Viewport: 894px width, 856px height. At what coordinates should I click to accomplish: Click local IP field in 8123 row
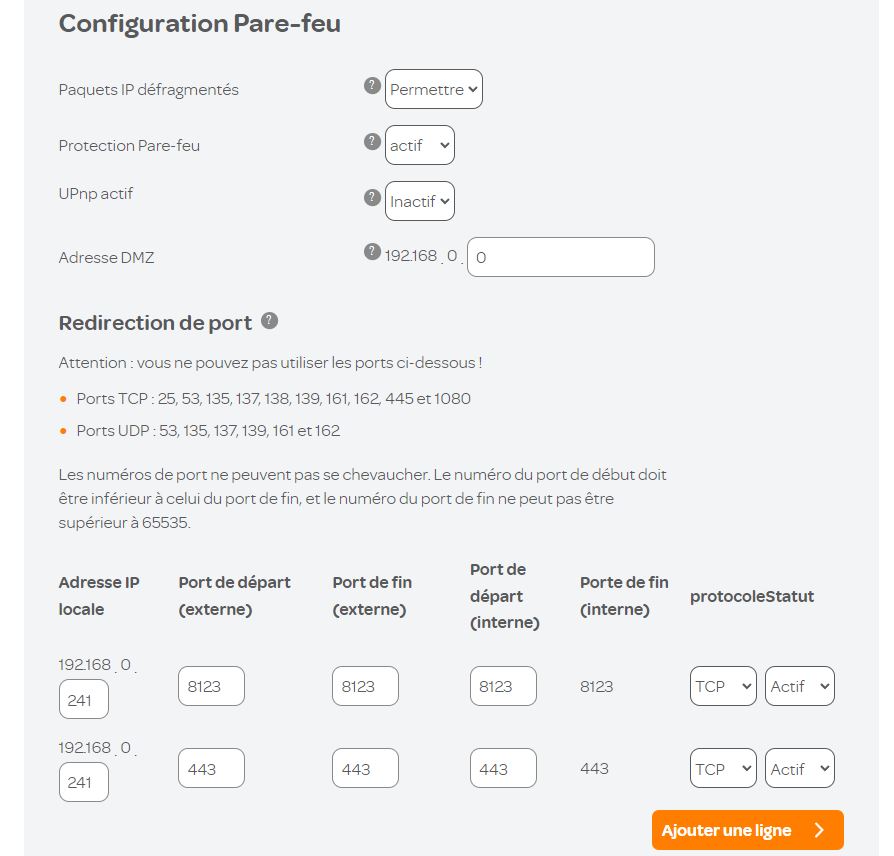pos(84,699)
